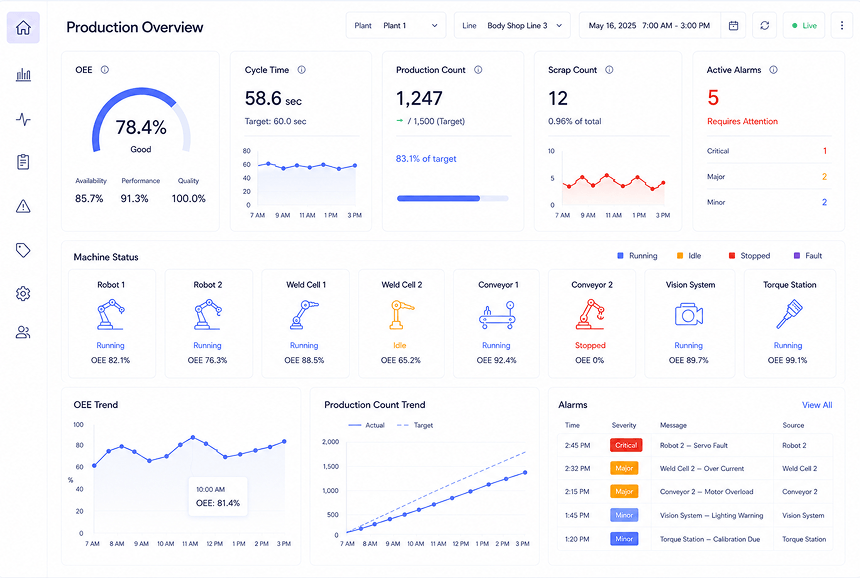Click the Minor alarm count row
This screenshot has height=578, width=860.
coord(768,202)
